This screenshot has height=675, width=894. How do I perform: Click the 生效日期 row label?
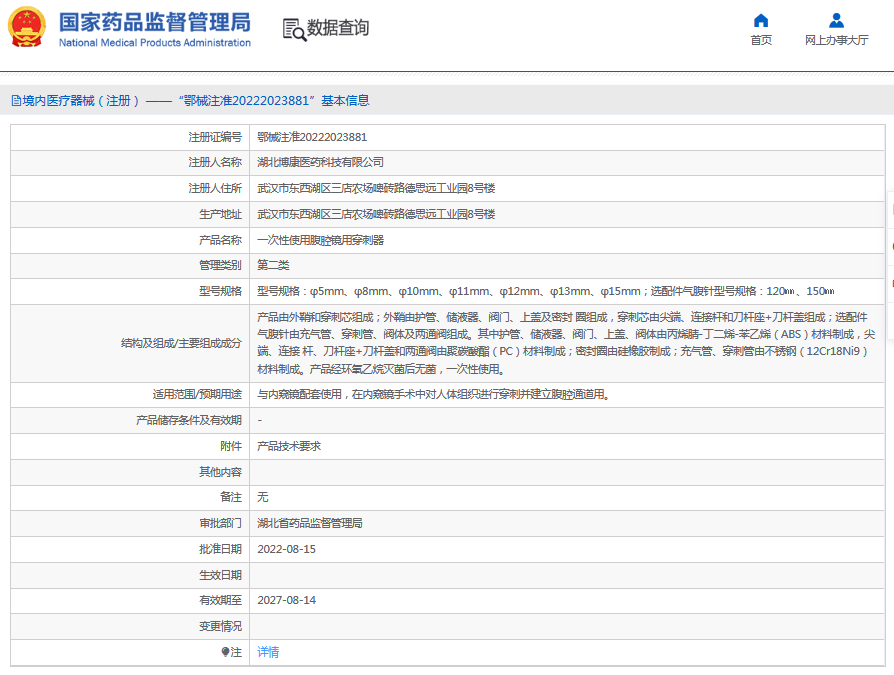220,575
